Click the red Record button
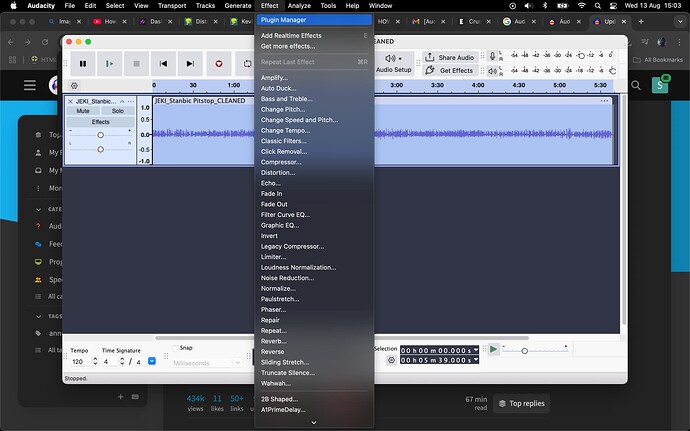This screenshot has width=690, height=431. click(219, 64)
